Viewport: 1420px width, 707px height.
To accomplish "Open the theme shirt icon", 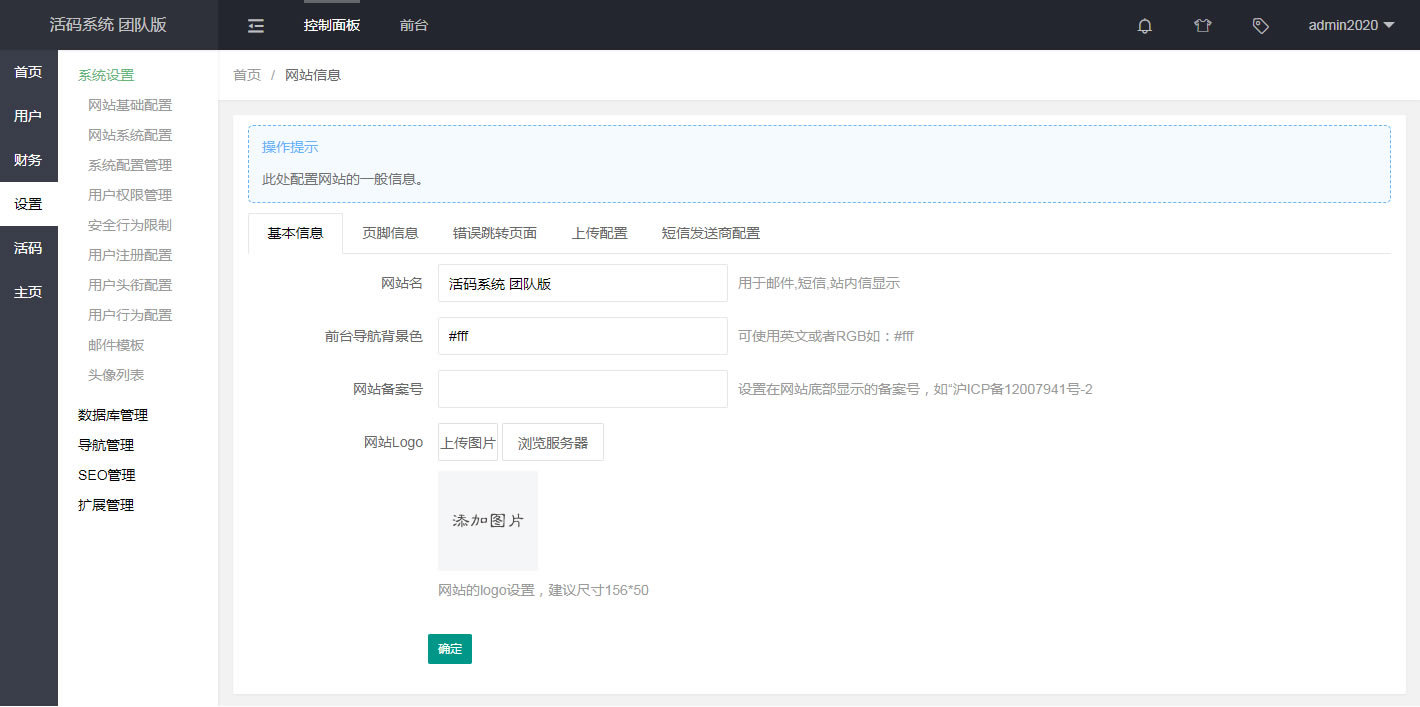I will tap(1203, 26).
